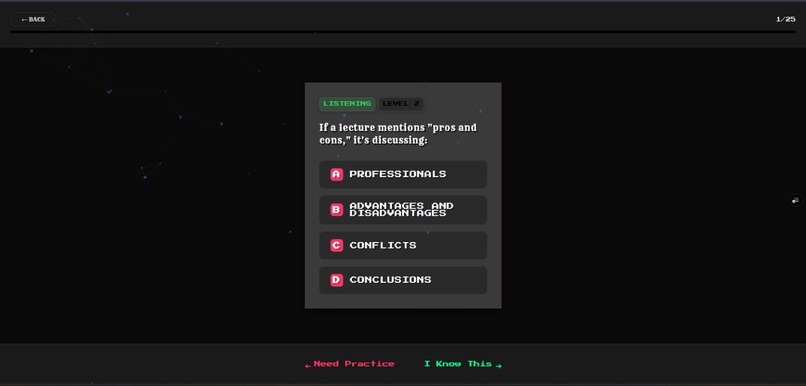Image resolution: width=806 pixels, height=386 pixels.
Task: Click the quiz progress bar
Action: (403, 32)
